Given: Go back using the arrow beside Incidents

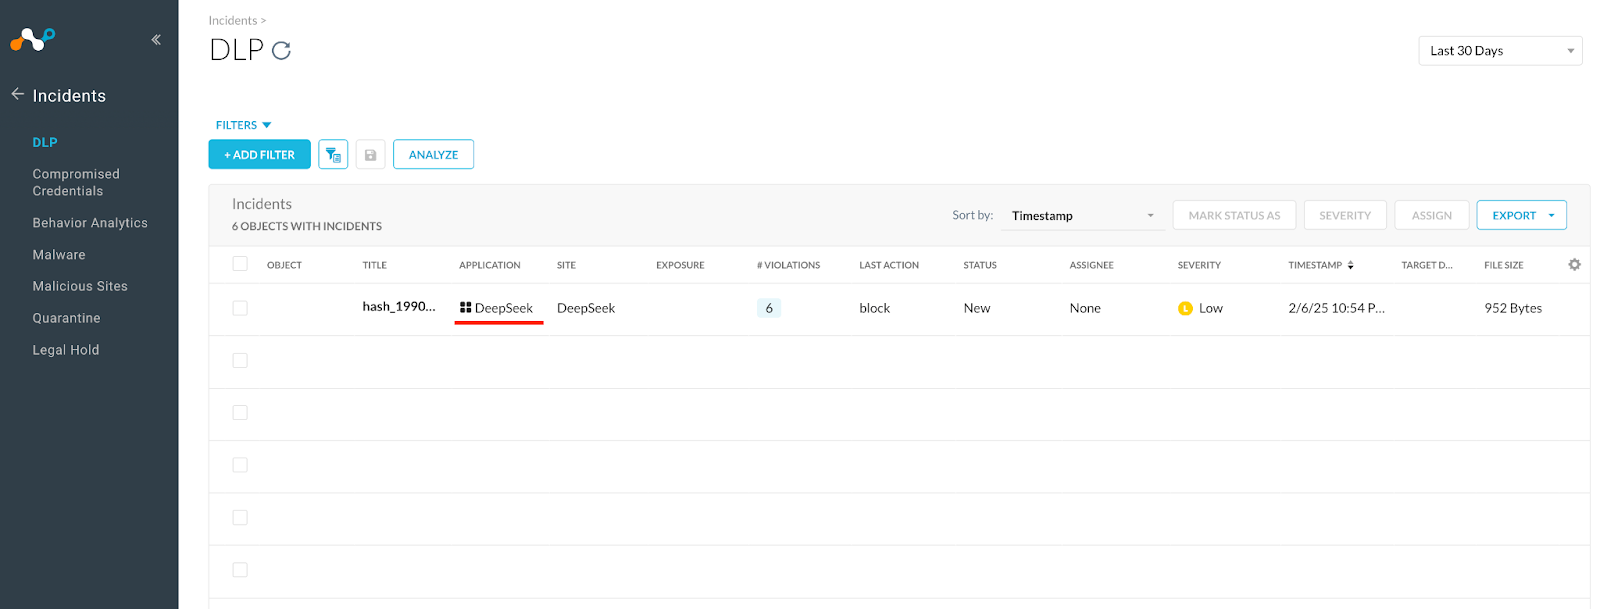Looking at the screenshot, I should pos(18,94).
